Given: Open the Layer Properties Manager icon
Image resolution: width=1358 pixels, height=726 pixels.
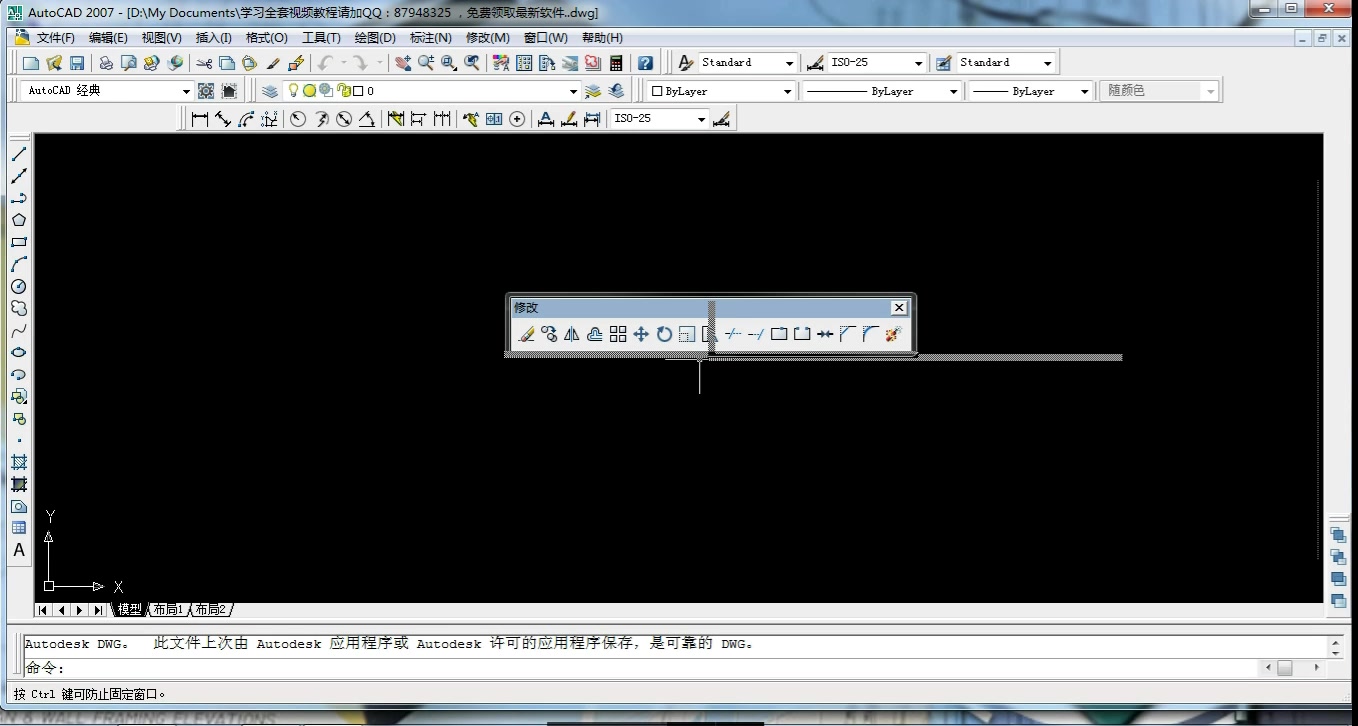Looking at the screenshot, I should (x=270, y=91).
